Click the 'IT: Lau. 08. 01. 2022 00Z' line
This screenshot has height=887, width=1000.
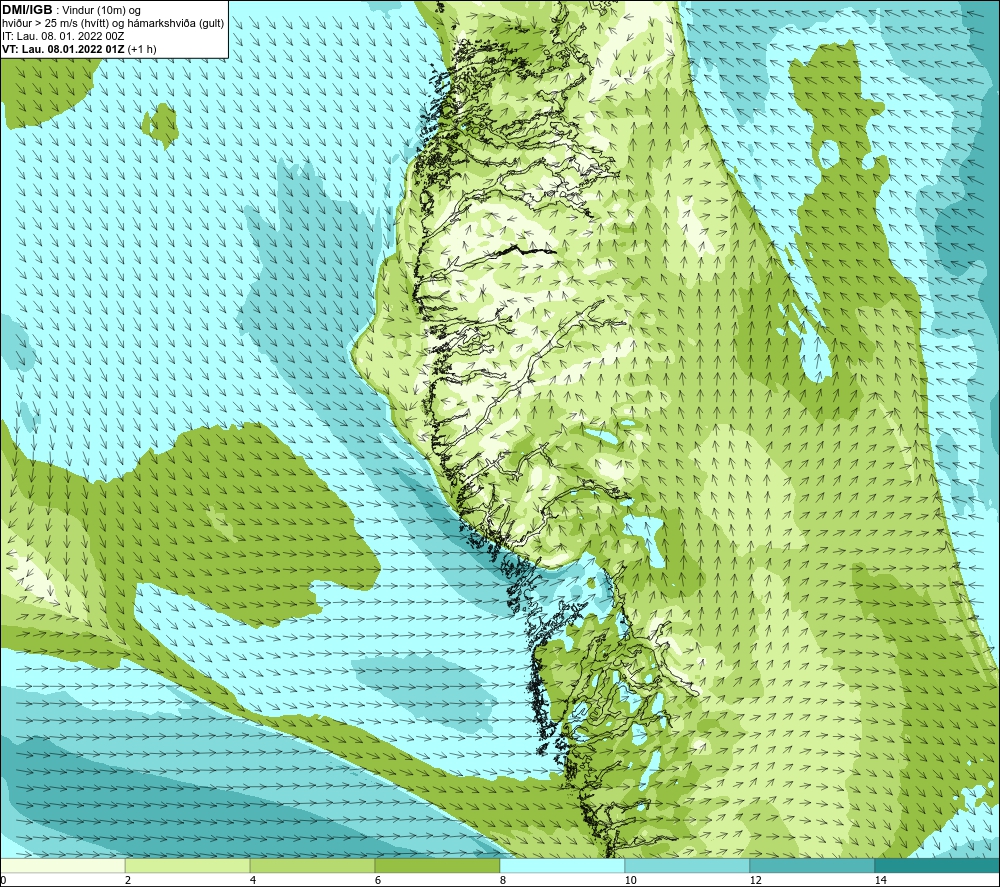click(62, 36)
